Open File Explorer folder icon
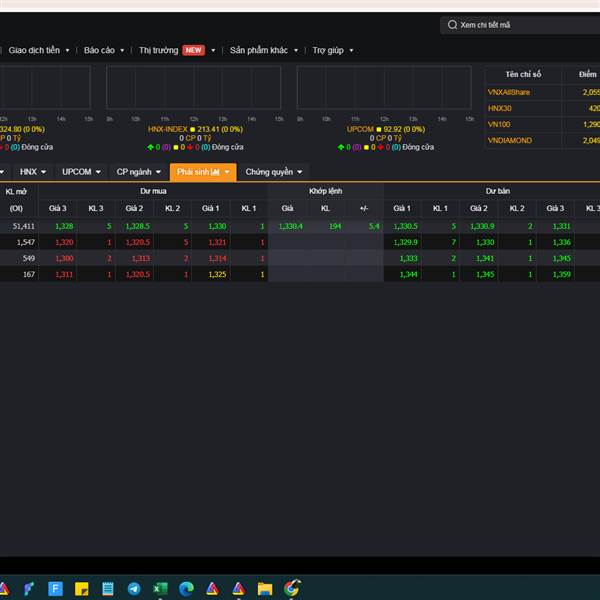600x600 pixels. pyautogui.click(x=265, y=588)
